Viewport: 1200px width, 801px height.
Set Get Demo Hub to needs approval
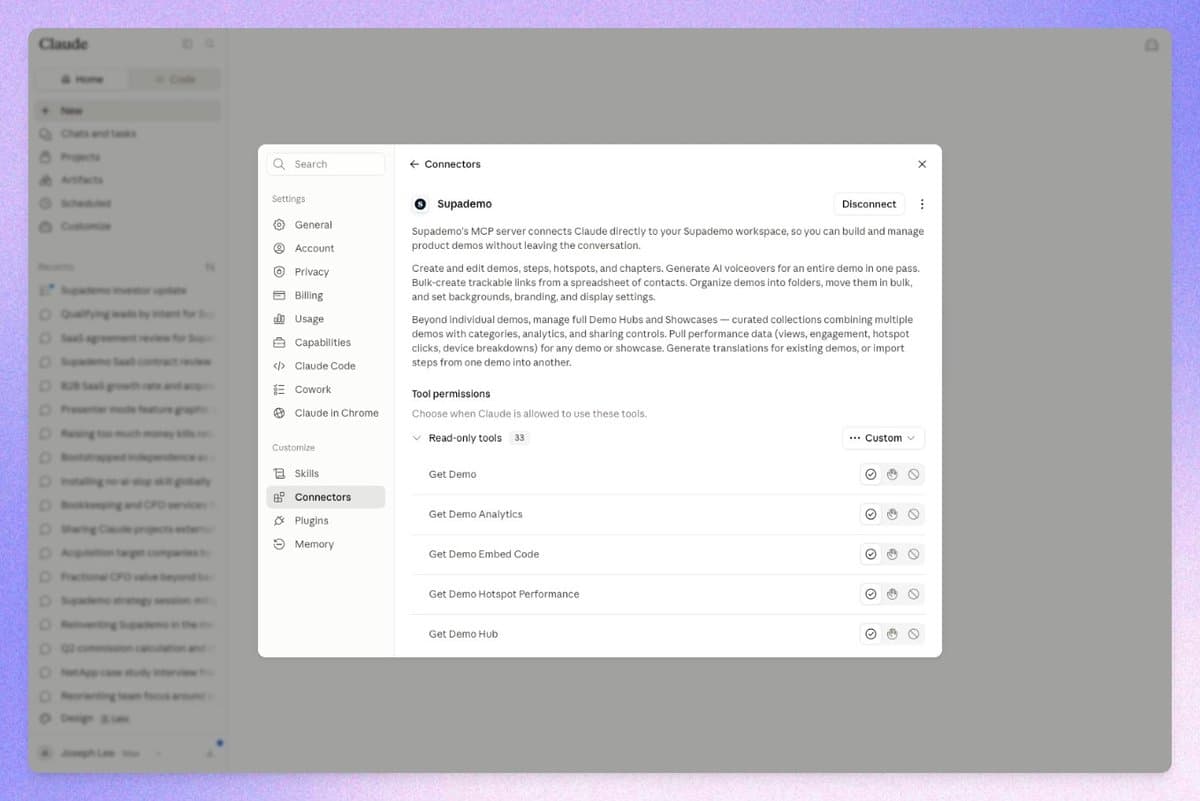pos(892,634)
